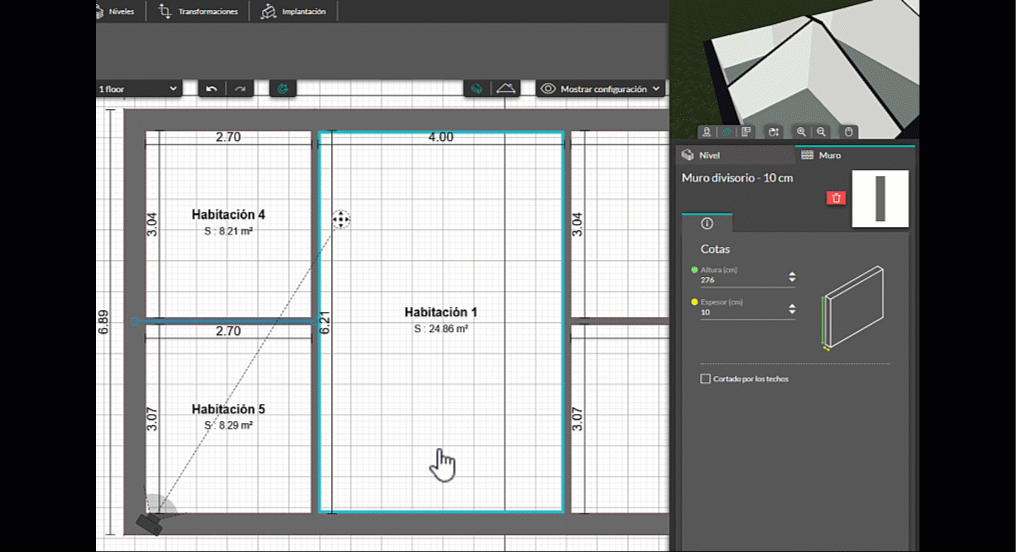Select the first-person view icon under the 3D preview
This screenshot has width=1016, height=552.
pos(706,132)
